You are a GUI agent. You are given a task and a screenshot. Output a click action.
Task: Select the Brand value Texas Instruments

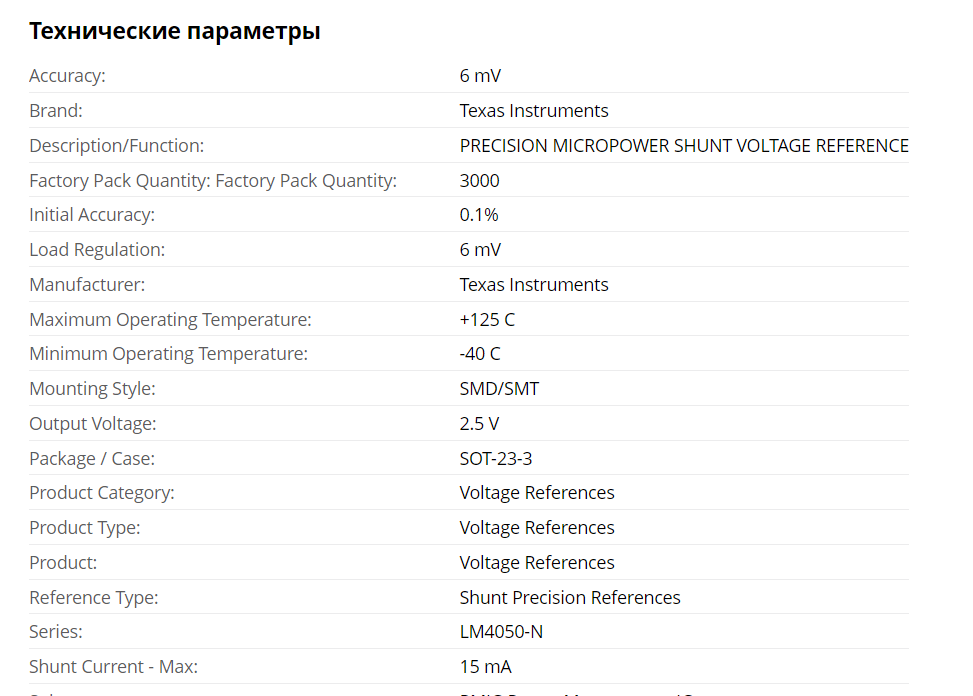[x=534, y=111]
